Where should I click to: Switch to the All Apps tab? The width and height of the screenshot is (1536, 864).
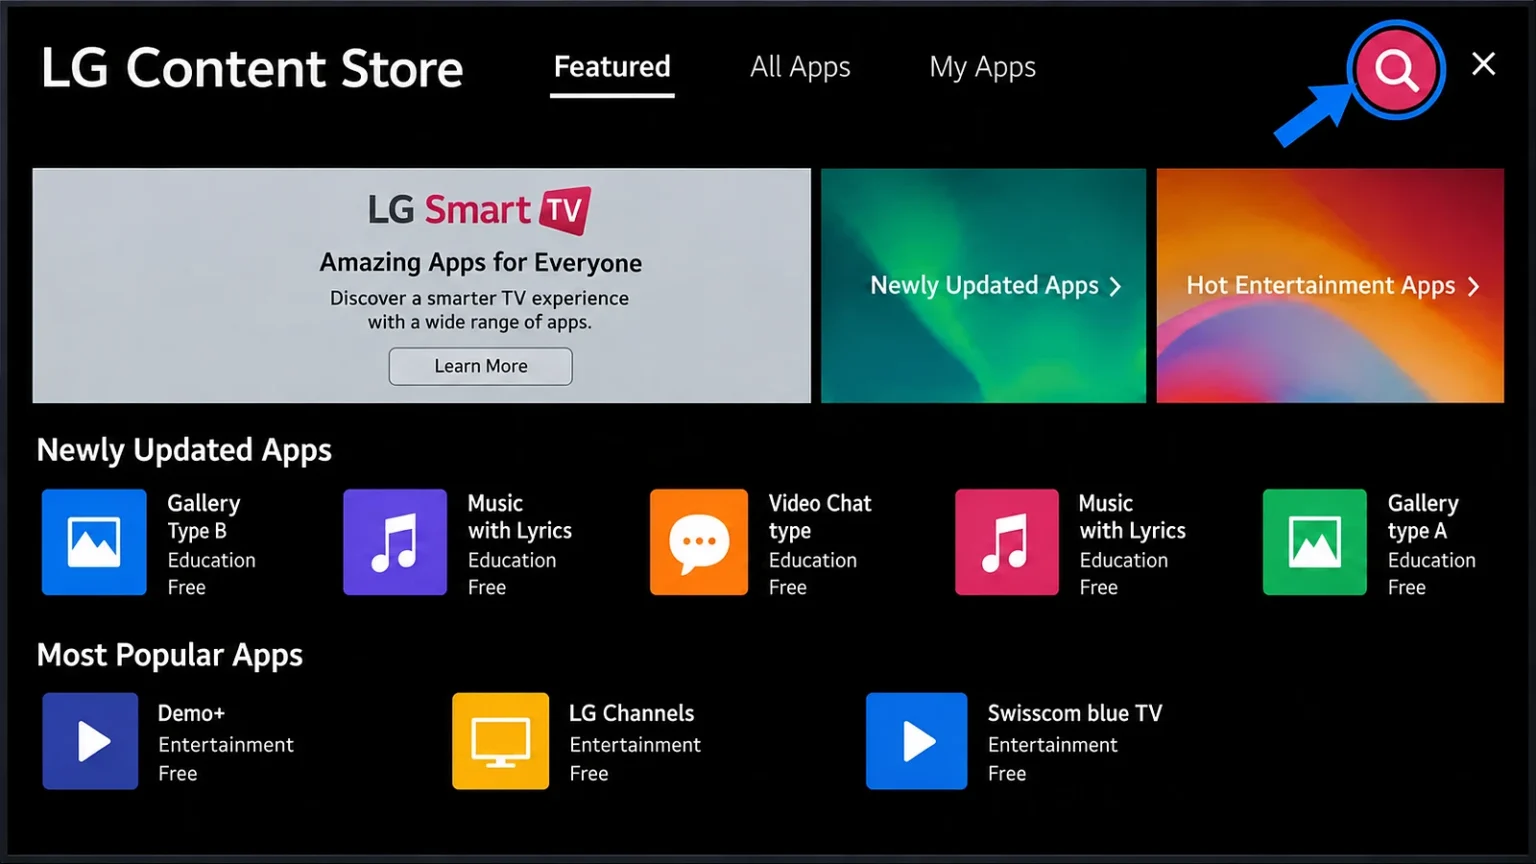800,67
